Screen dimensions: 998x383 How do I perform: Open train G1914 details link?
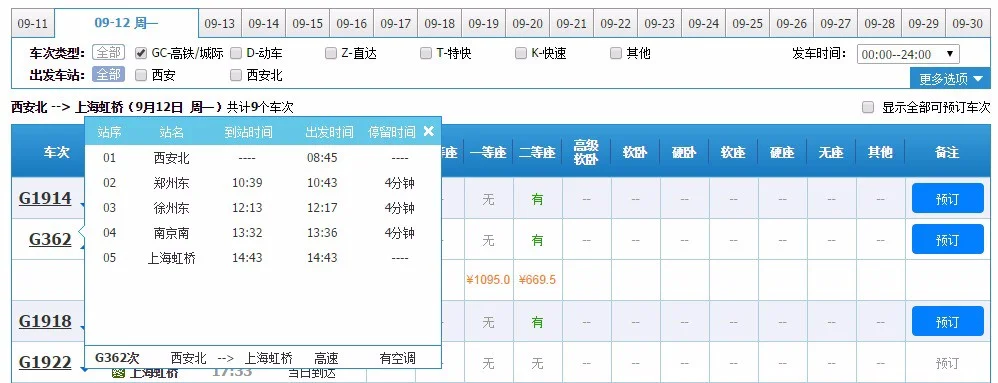pyautogui.click(x=45, y=198)
